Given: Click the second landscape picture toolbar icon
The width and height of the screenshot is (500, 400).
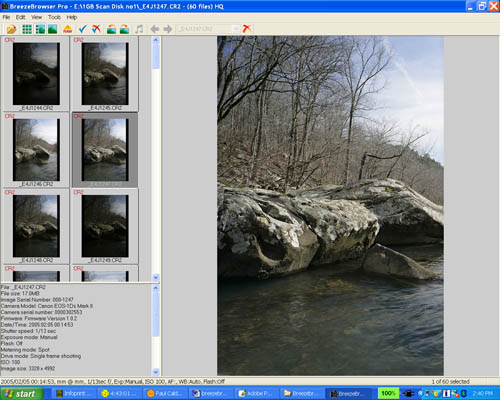Looking at the screenshot, I should [124, 29].
